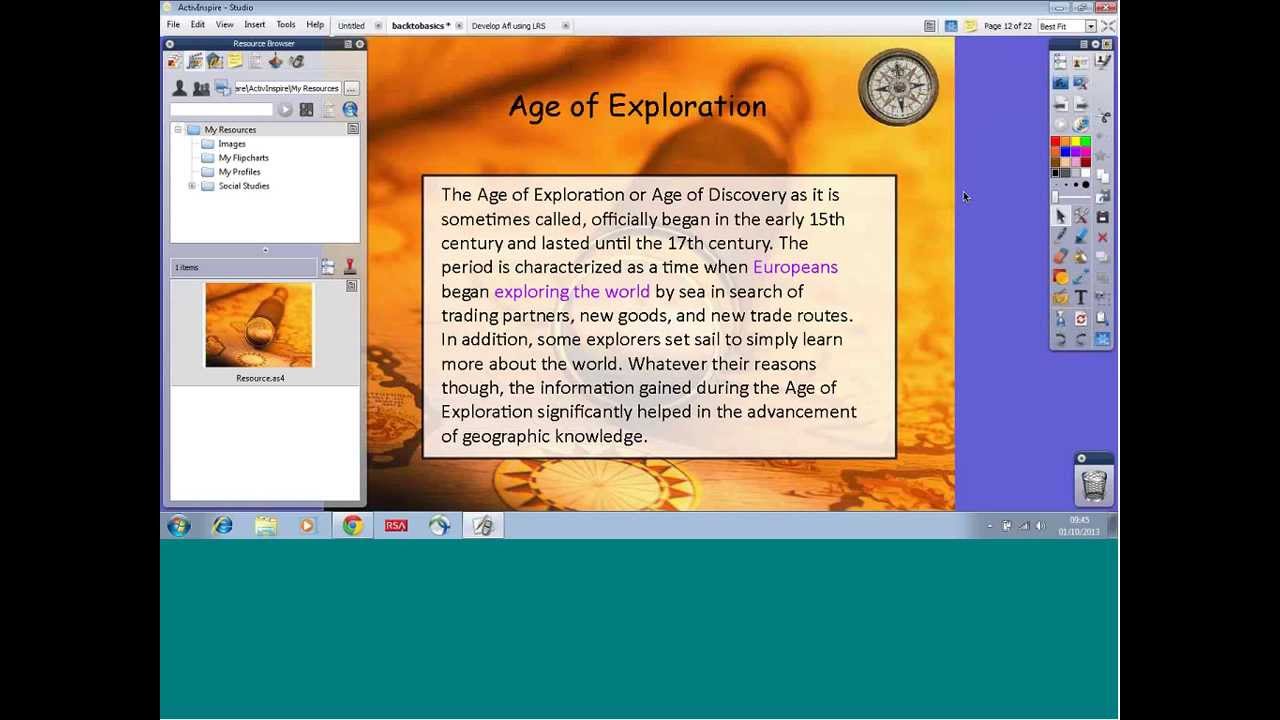This screenshot has width=1280, height=720.
Task: Click the Reset Page icon in toolbox
Action: click(x=1081, y=318)
